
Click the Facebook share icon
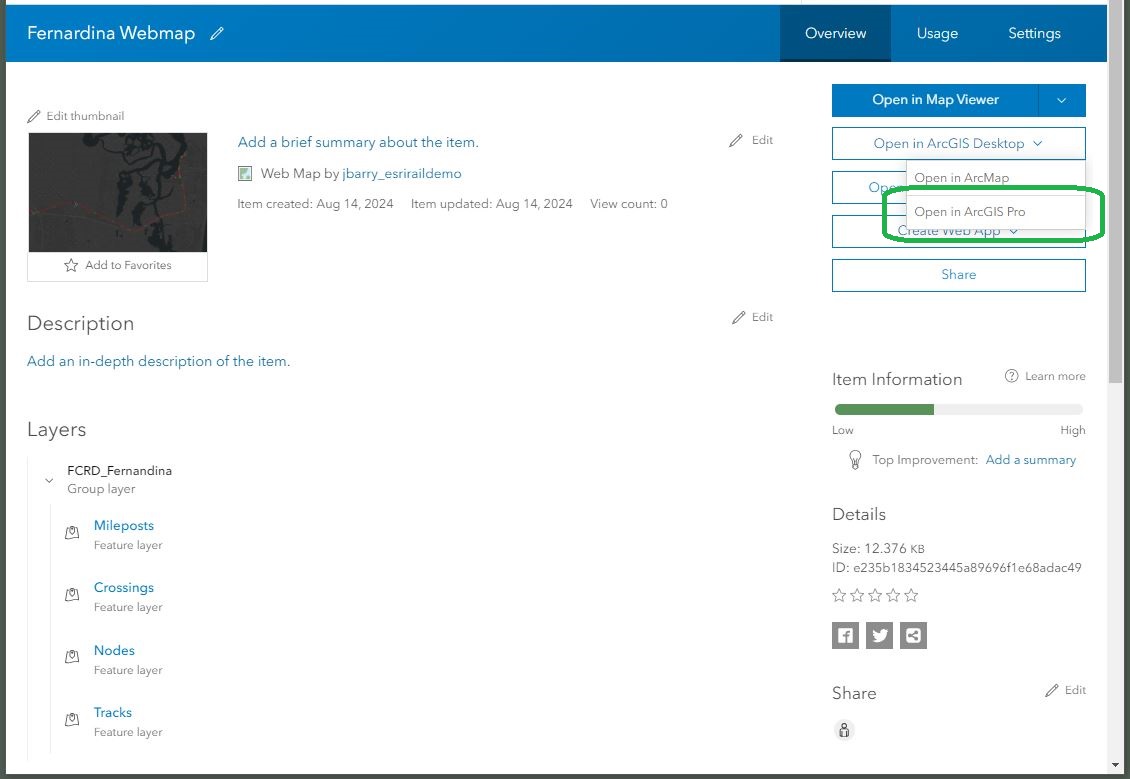coord(845,636)
